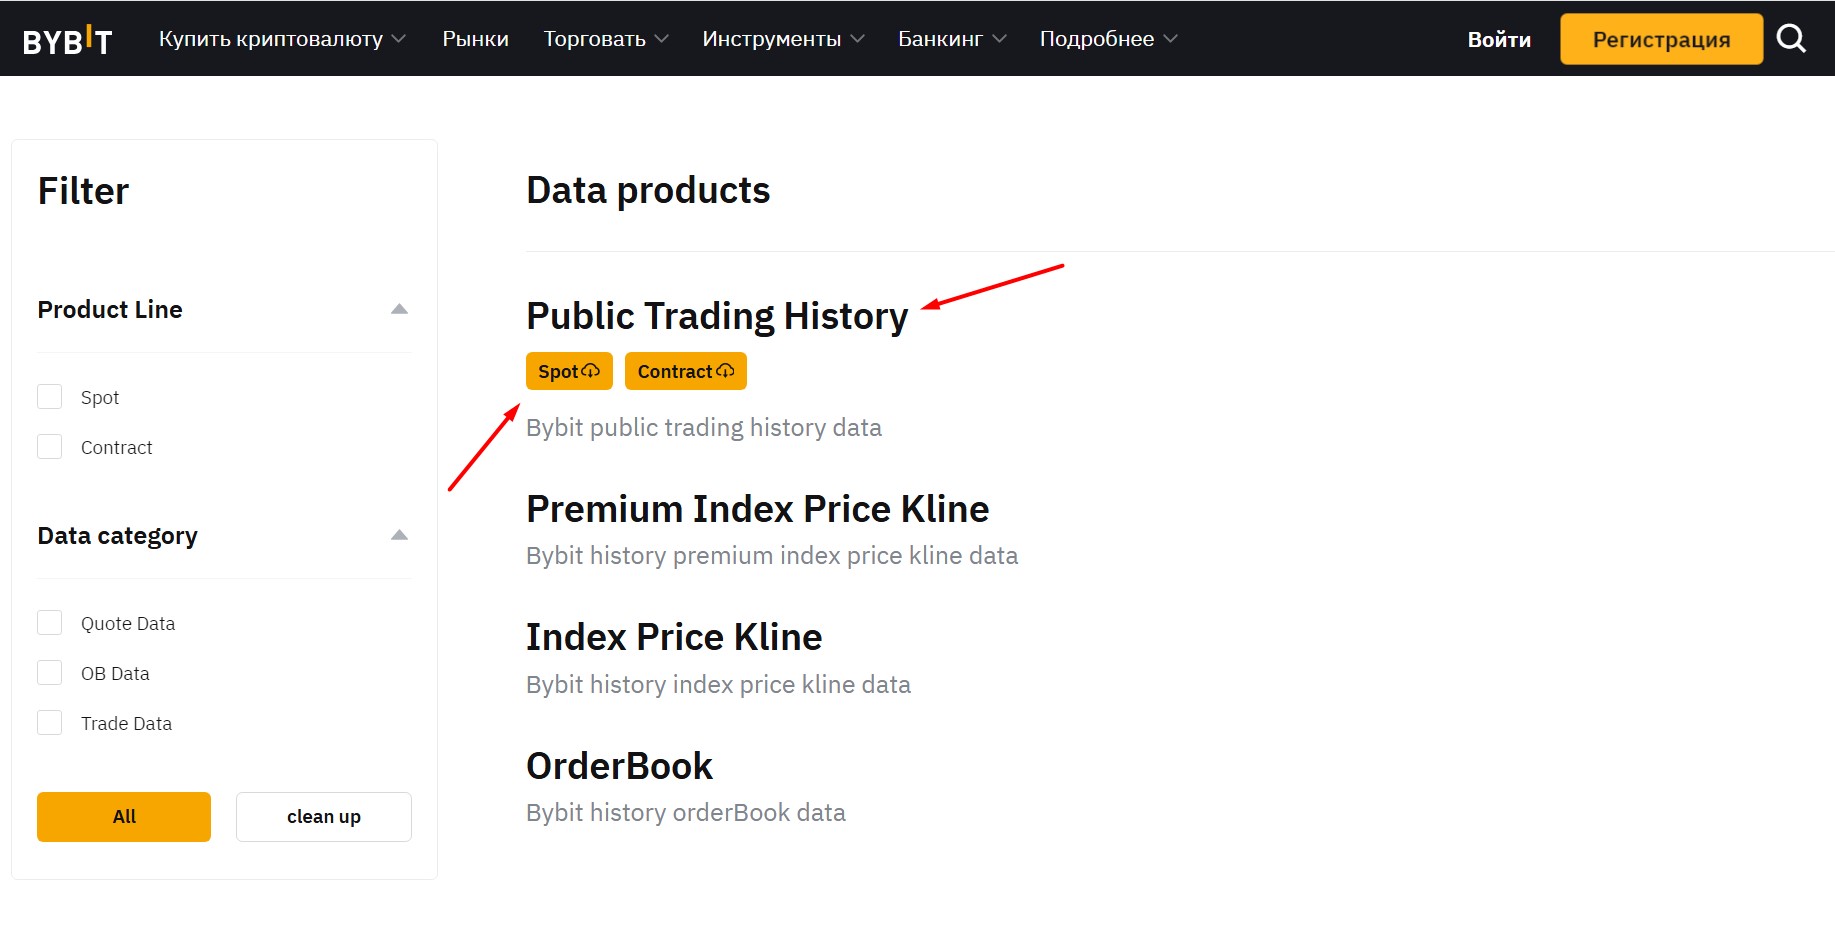Download Spot public trading history
1835x950 pixels.
coord(569,371)
